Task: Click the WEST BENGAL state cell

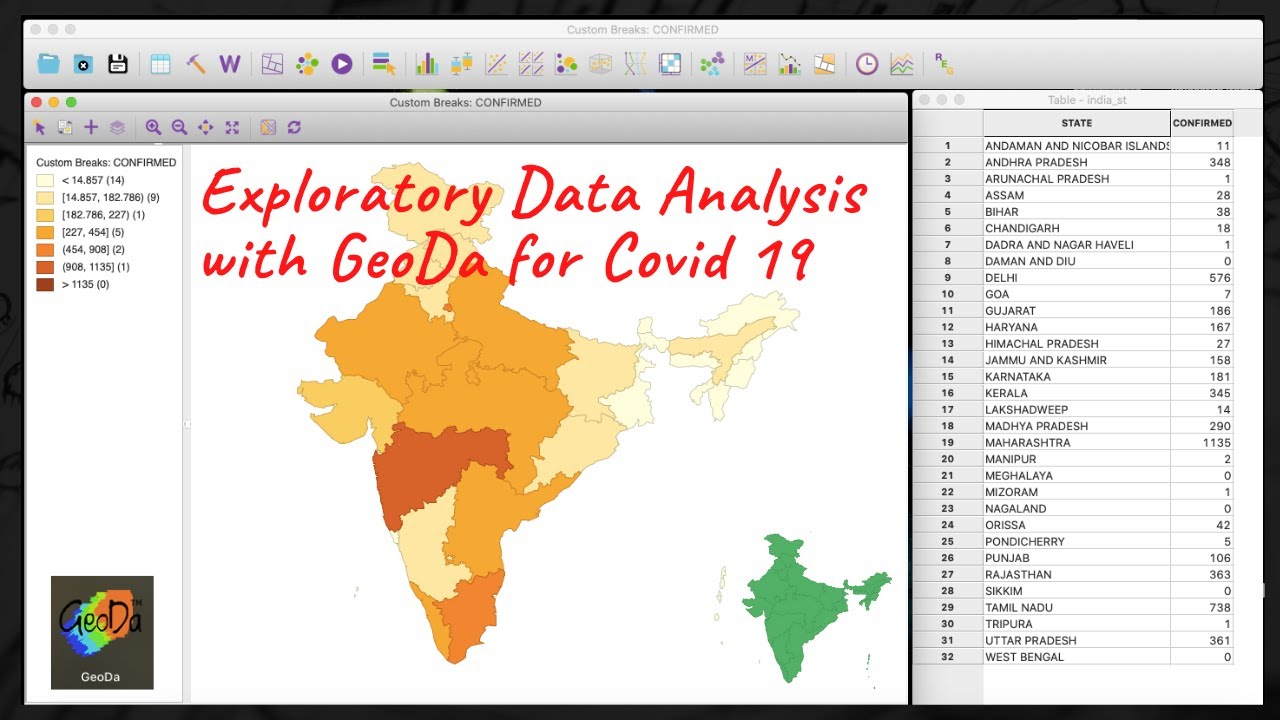Action: click(1077, 657)
